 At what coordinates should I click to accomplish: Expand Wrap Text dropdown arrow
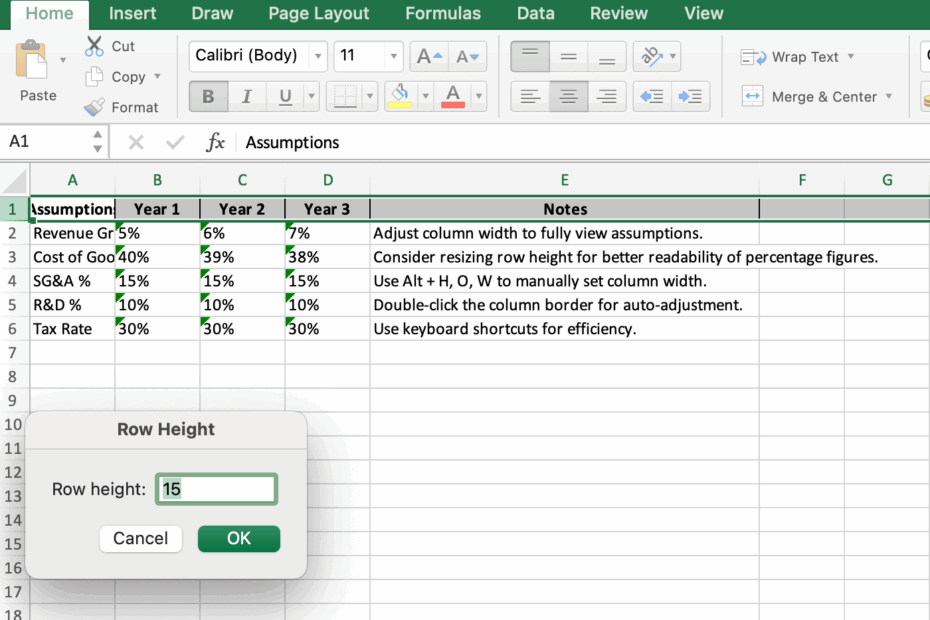(x=851, y=56)
